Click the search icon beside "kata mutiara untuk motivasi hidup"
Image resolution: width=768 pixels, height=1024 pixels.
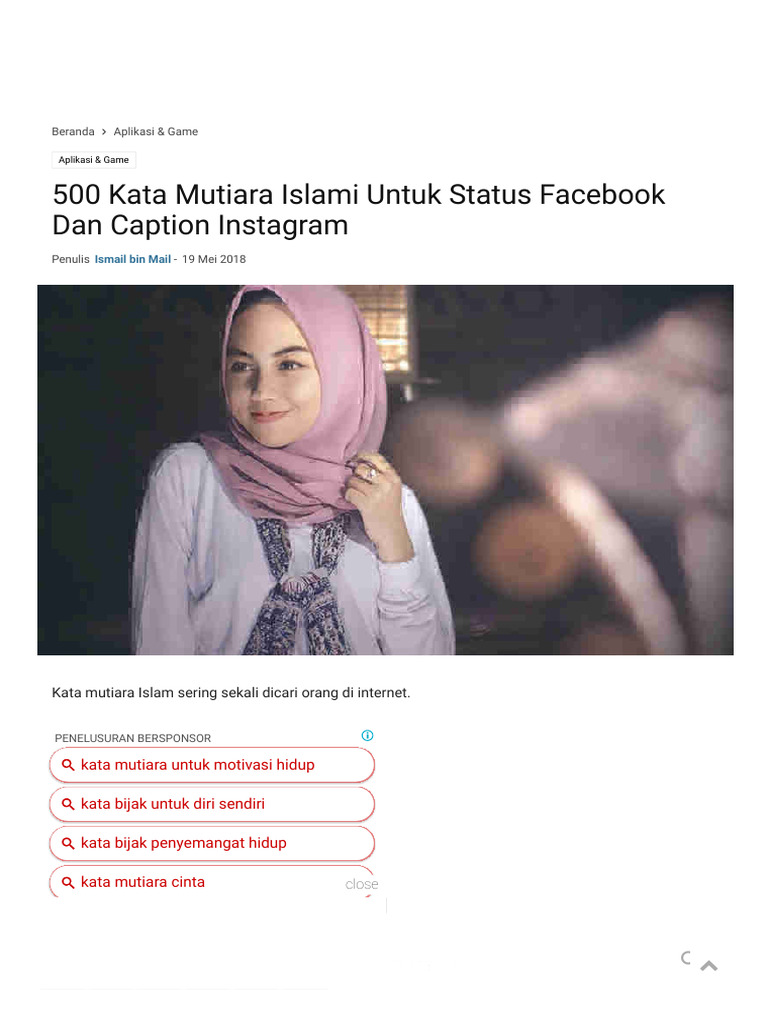68,765
